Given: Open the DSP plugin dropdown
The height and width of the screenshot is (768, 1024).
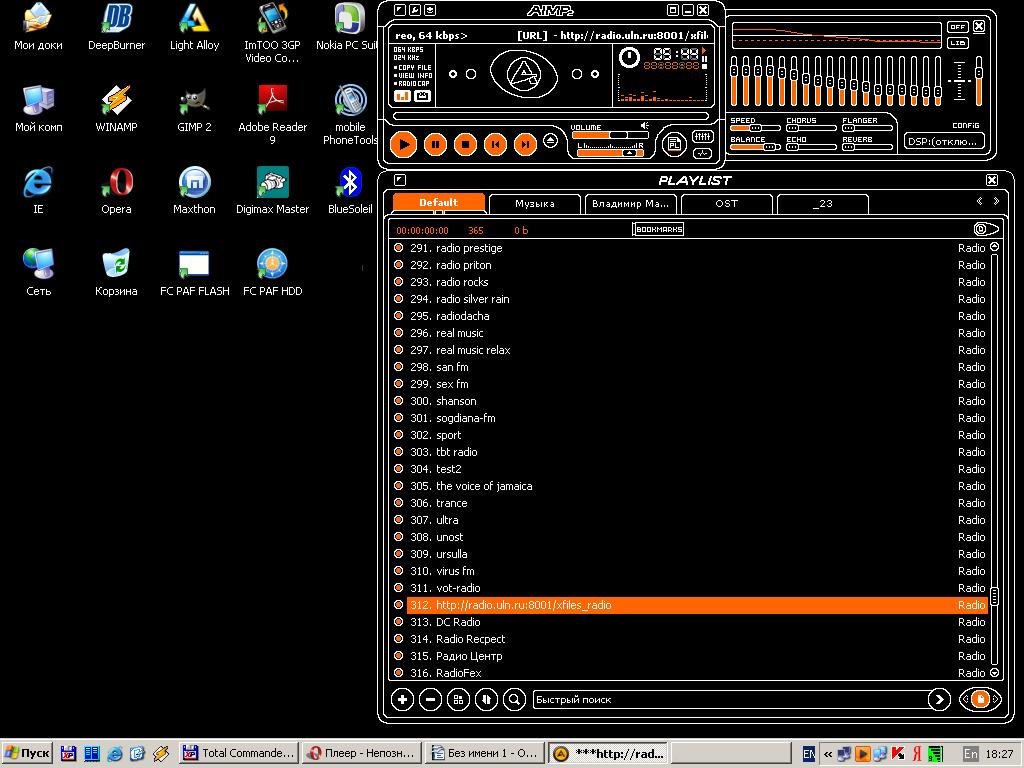Looking at the screenshot, I should (943, 141).
